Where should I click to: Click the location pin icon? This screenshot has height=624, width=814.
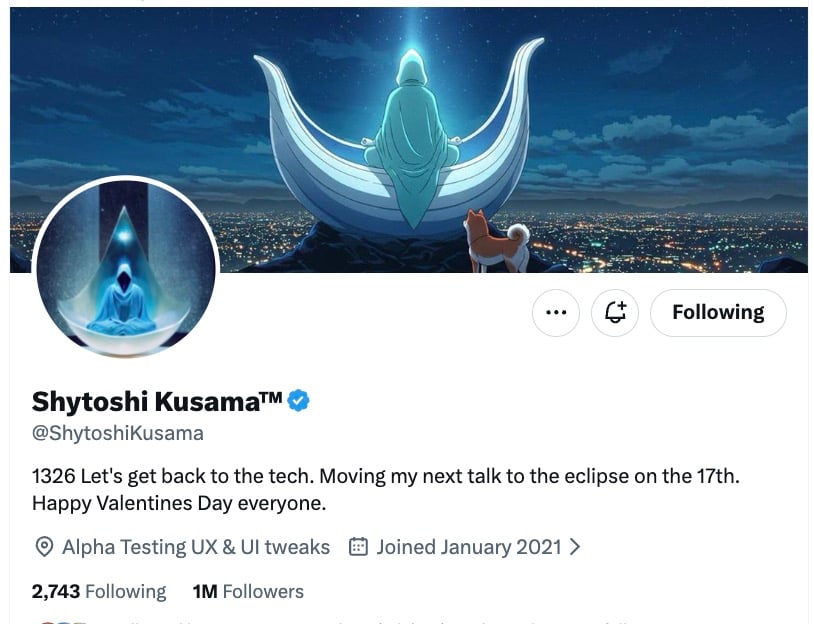tap(44, 547)
